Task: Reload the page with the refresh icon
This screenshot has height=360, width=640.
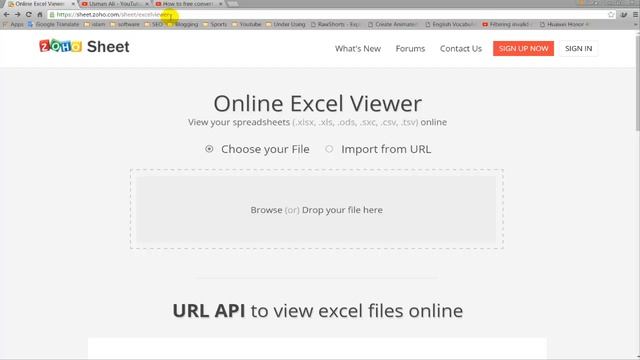Action: 29,14
